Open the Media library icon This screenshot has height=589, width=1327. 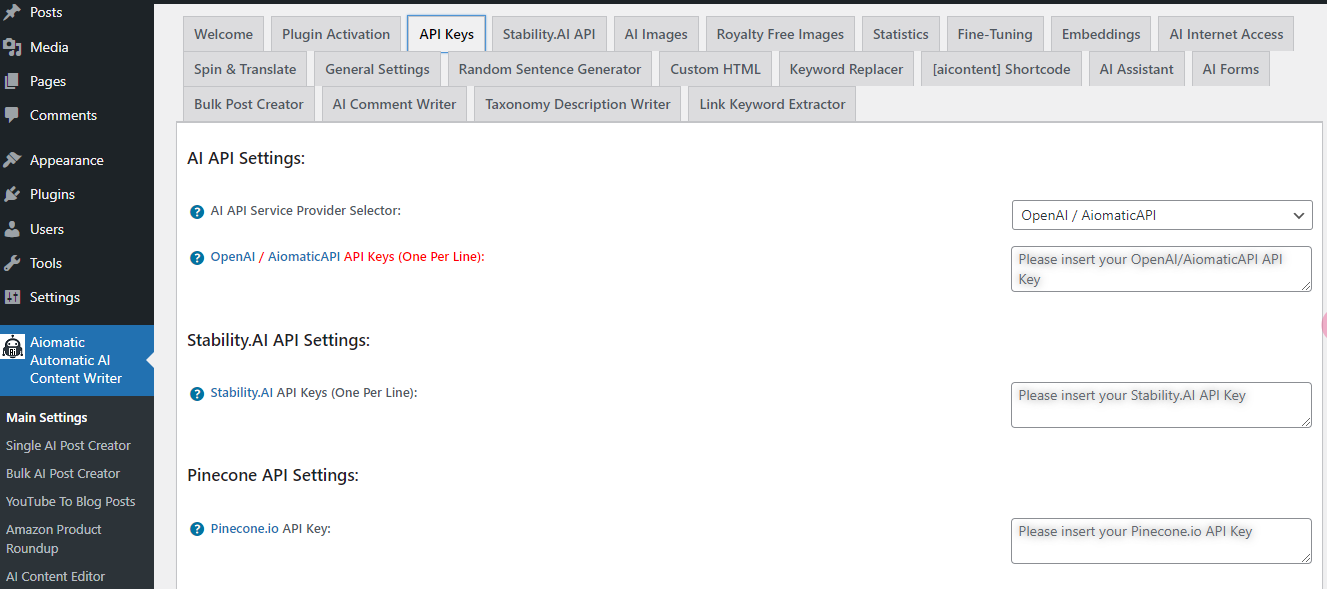pos(14,46)
